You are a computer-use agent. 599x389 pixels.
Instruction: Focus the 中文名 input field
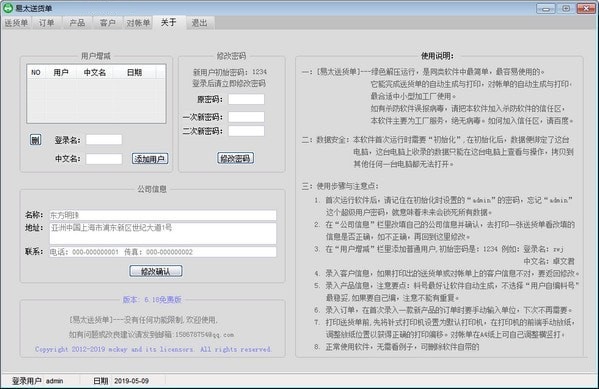104,159
